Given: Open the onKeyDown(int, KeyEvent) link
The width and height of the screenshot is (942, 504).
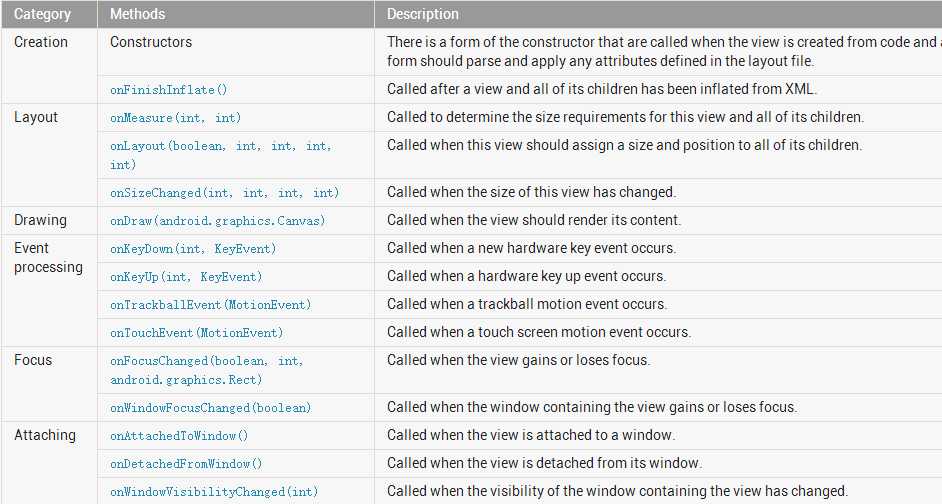Looking at the screenshot, I should click(193, 249).
